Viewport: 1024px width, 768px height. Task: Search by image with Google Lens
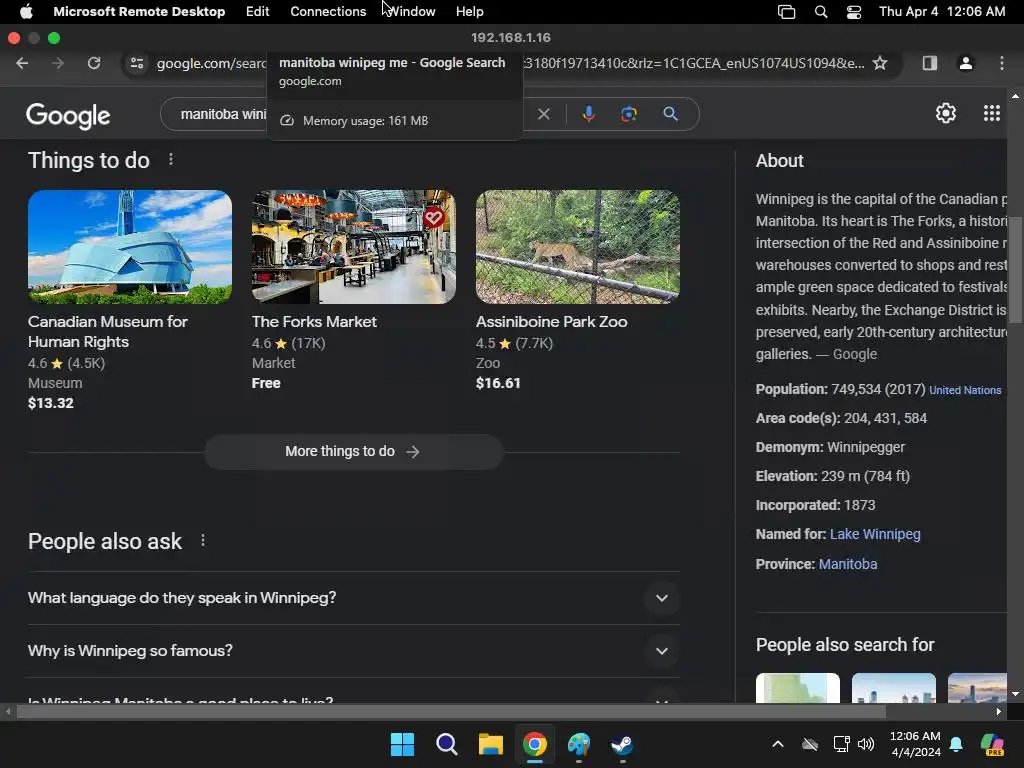point(628,114)
